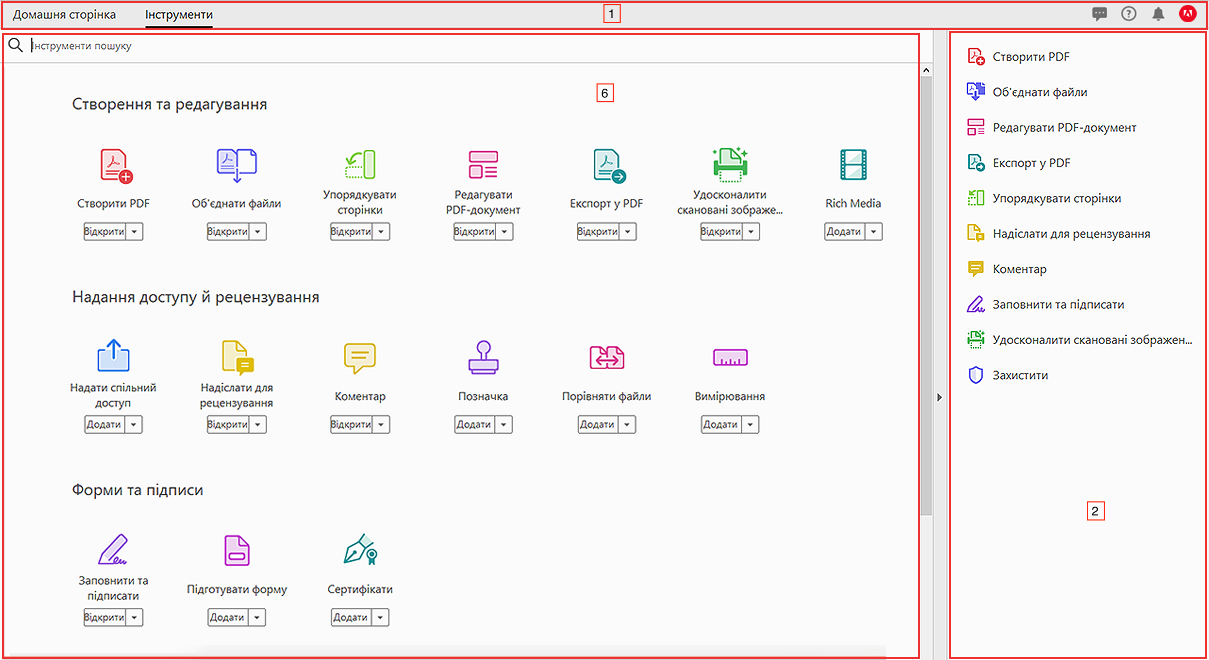Click the Відкрити button under Удосконалити скановані зображення
The height and width of the screenshot is (660, 1209).
[722, 231]
